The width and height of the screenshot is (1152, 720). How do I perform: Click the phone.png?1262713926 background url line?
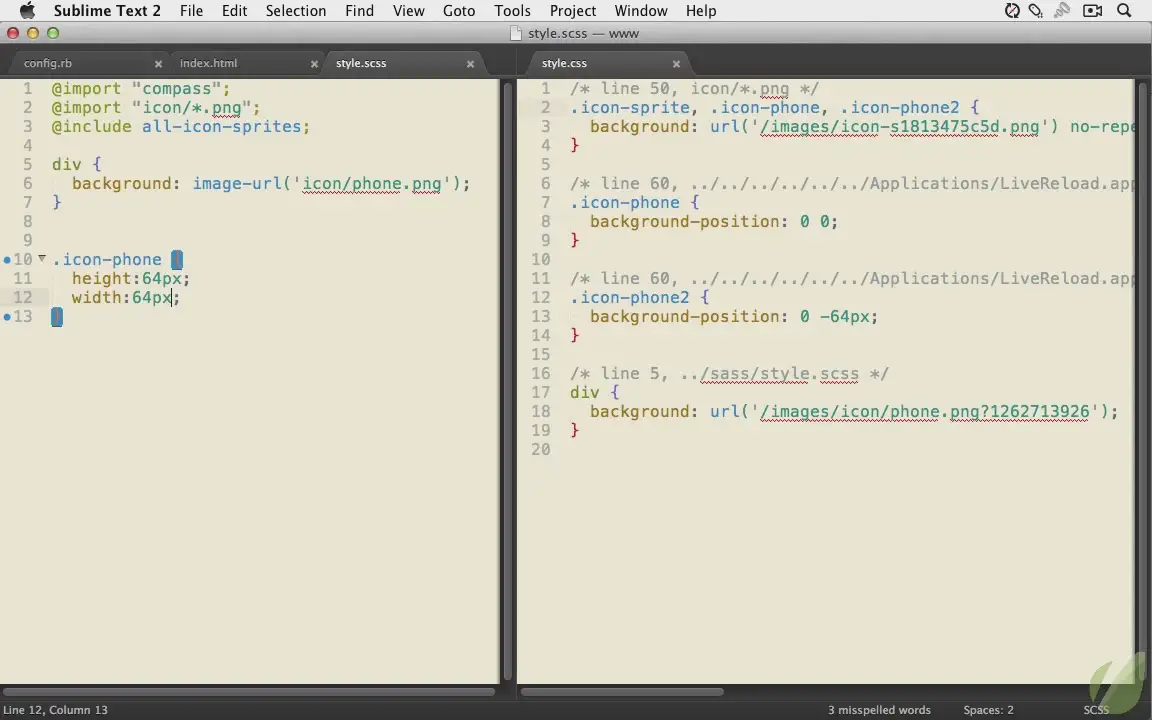854,412
